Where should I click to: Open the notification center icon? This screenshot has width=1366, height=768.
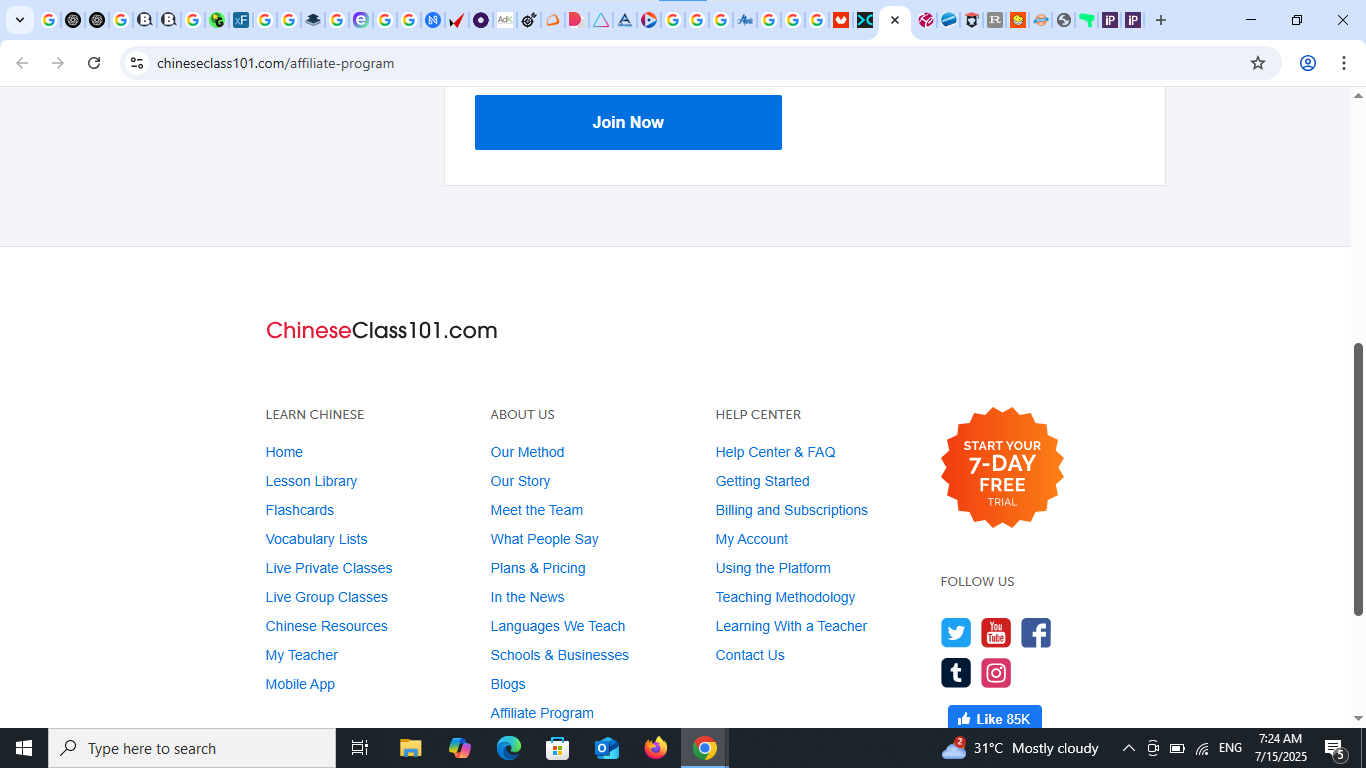1334,748
